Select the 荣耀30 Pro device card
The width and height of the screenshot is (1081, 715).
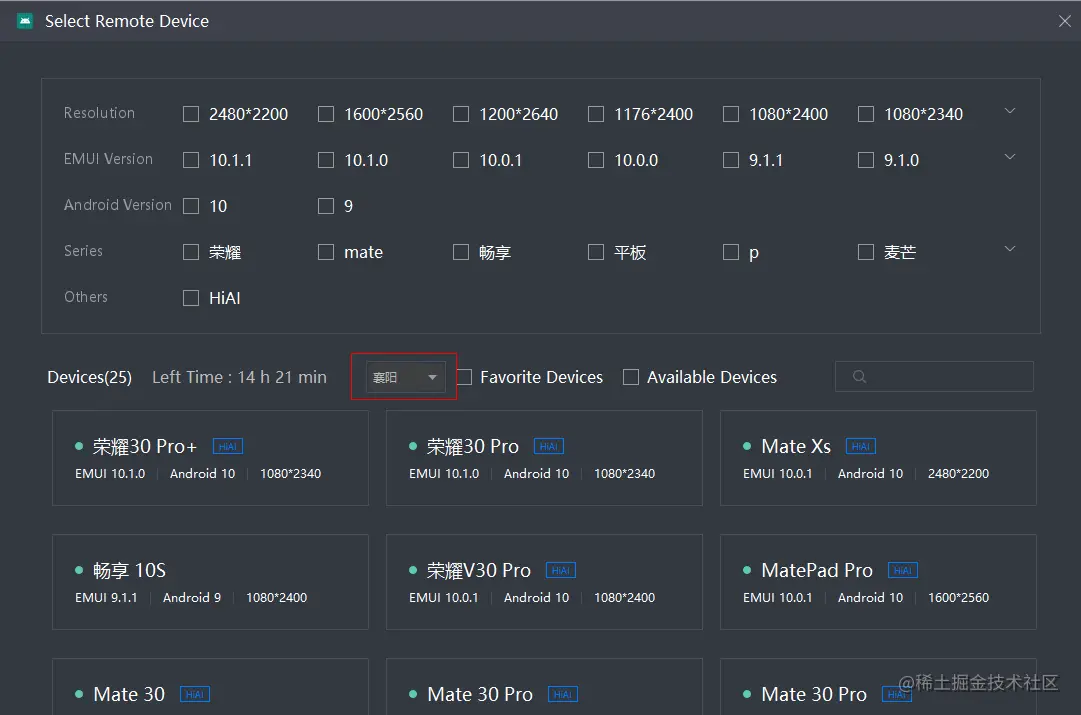pos(545,459)
